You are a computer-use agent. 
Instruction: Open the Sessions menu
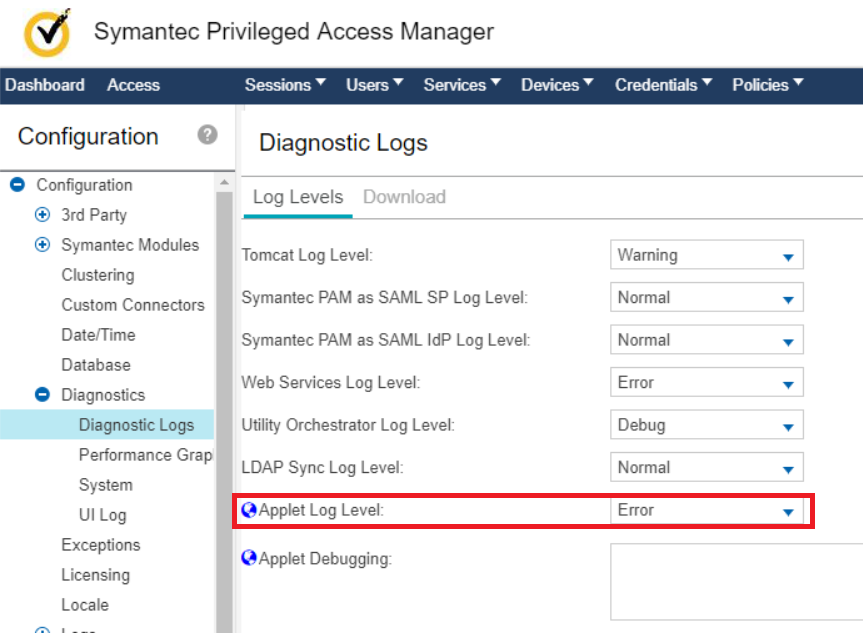[285, 85]
